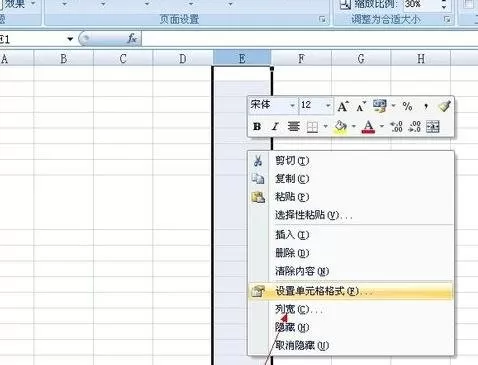The image size is (478, 365).
Task: Apply percent style format
Action: (407, 106)
